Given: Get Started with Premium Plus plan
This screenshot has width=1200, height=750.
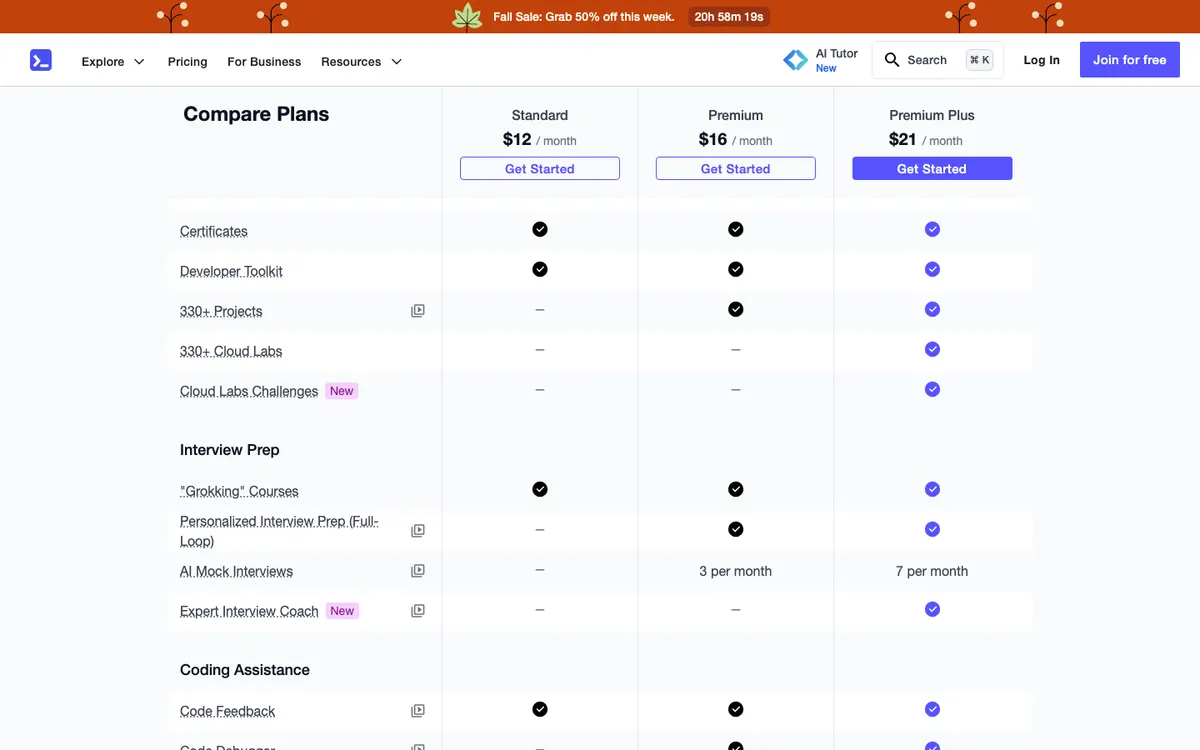Looking at the screenshot, I should point(932,169).
